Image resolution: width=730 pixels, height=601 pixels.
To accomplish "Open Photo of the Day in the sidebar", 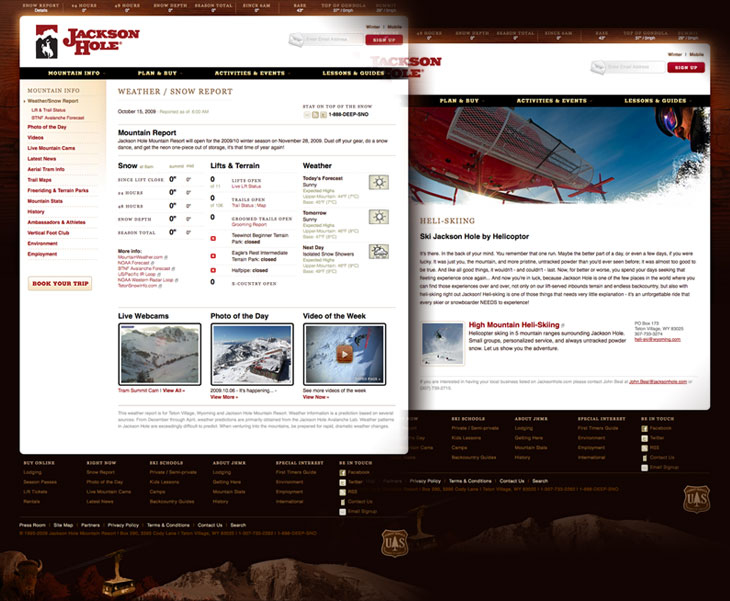I will point(47,127).
